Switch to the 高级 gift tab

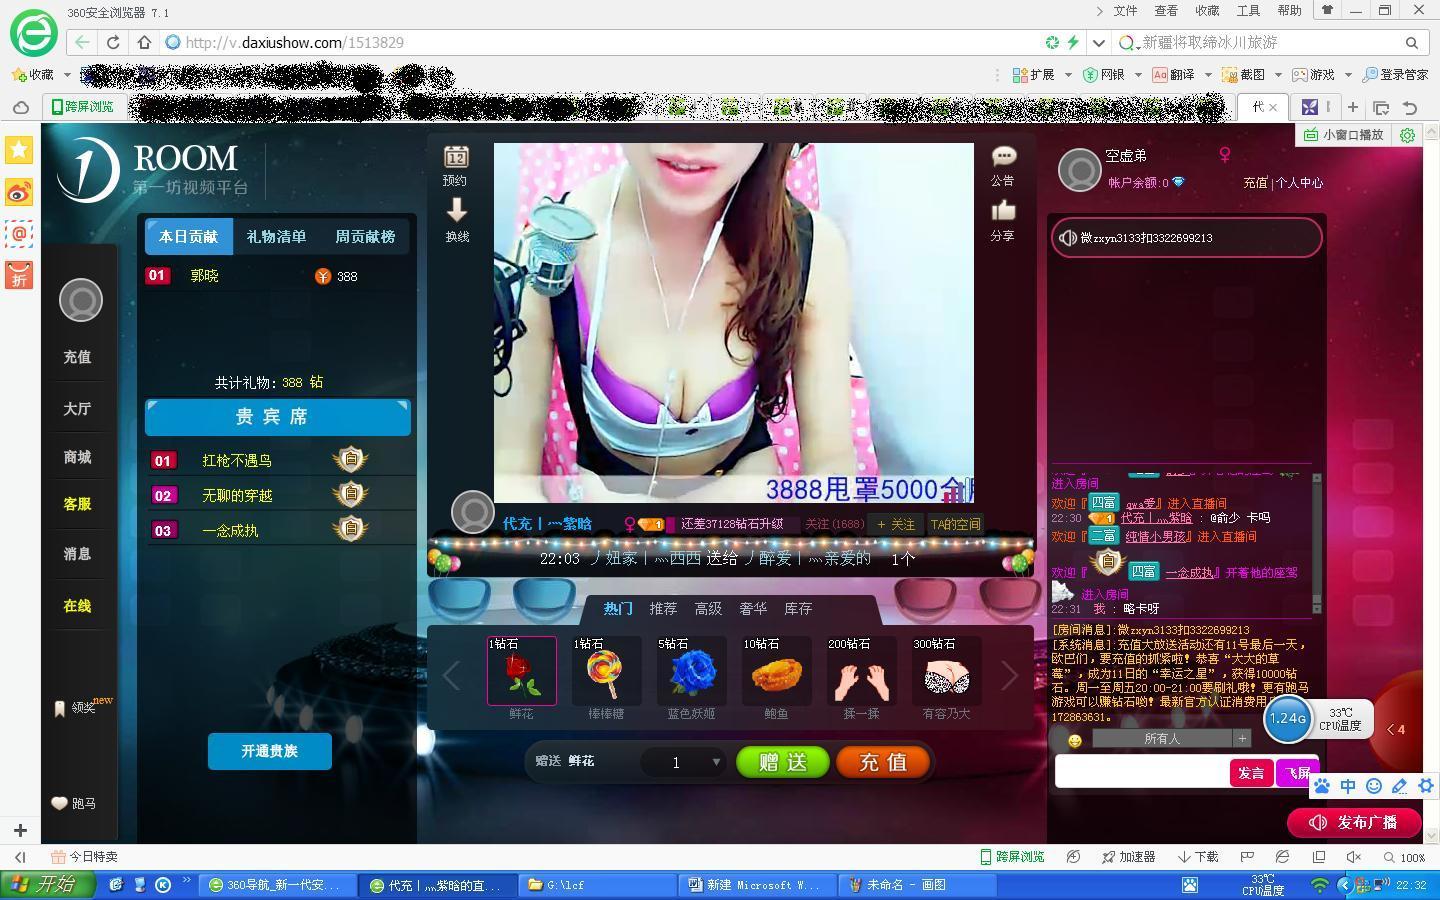click(708, 608)
